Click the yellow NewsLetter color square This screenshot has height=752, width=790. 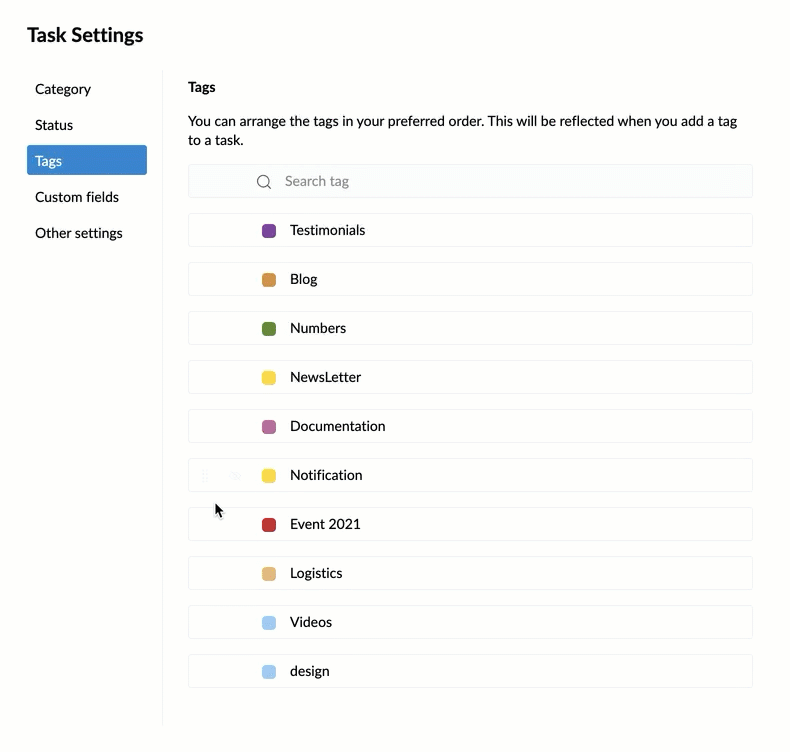click(269, 377)
